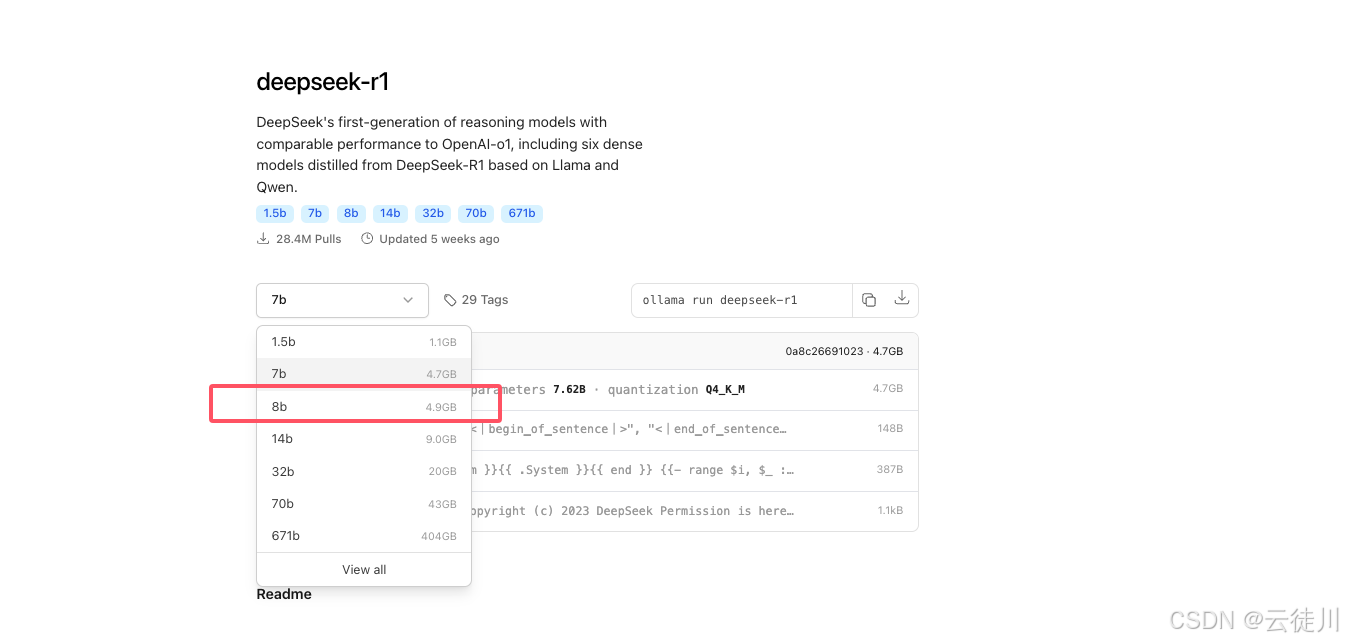Click the download icon beside command
This screenshot has width=1345, height=642.
901,298
